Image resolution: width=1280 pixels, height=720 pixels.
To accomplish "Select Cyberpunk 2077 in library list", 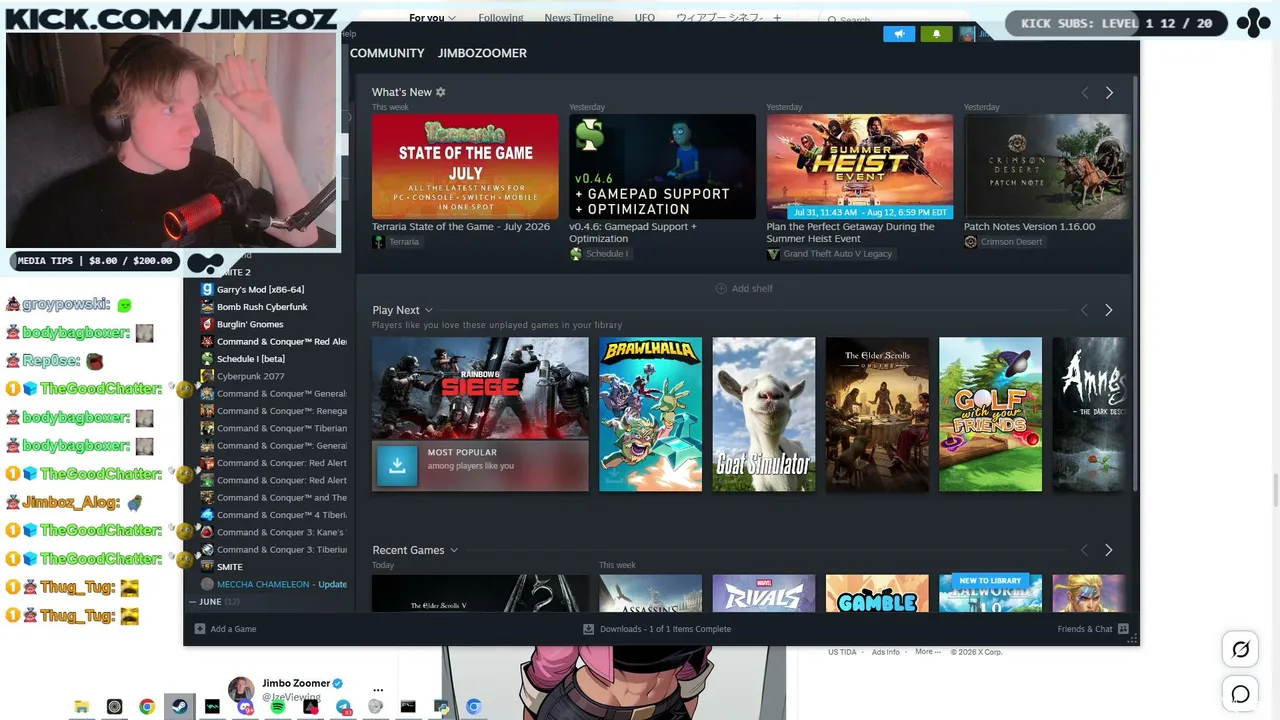I will point(251,376).
